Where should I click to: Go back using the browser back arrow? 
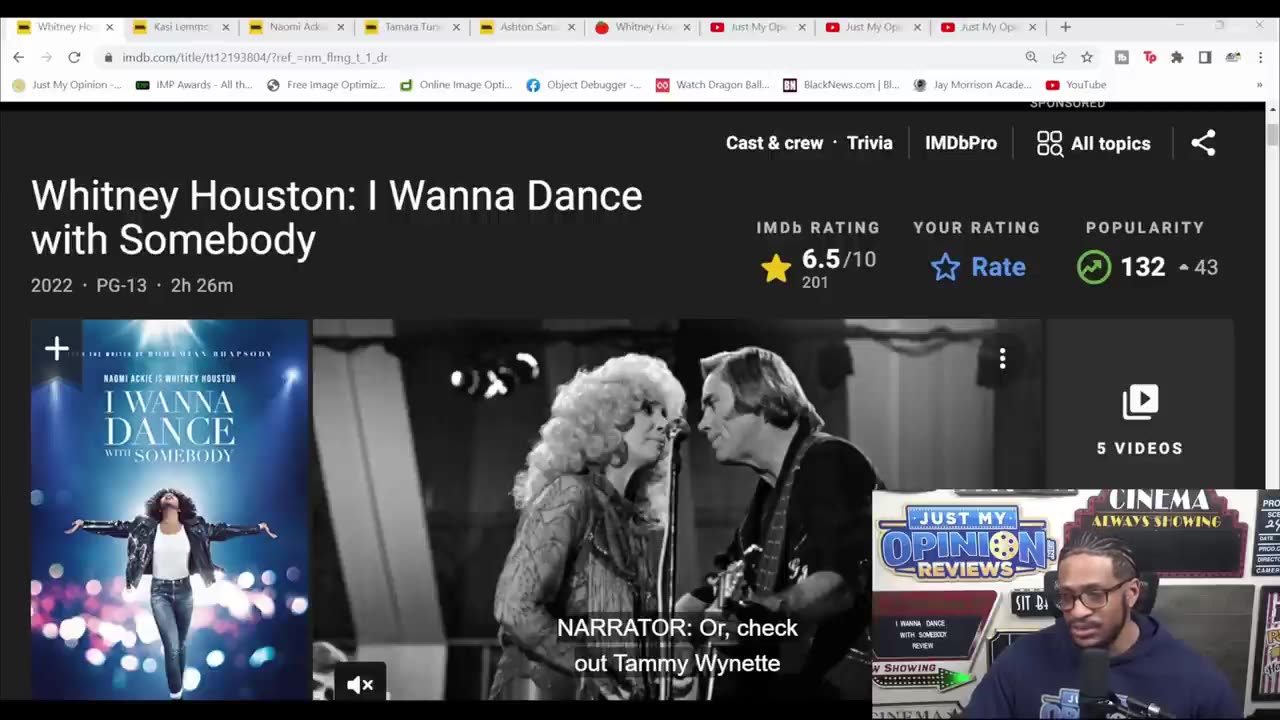18,57
